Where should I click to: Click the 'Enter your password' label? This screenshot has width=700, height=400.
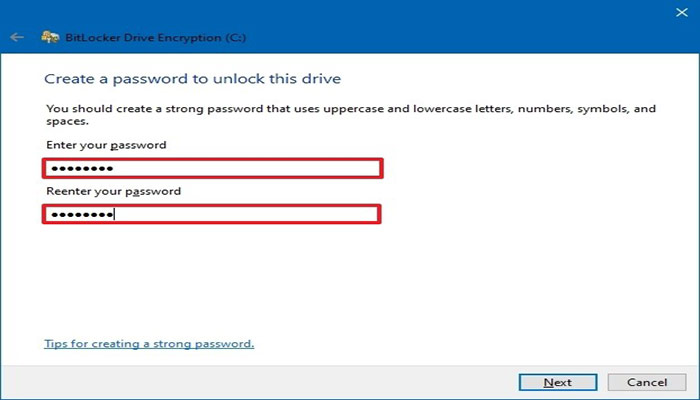click(106, 145)
